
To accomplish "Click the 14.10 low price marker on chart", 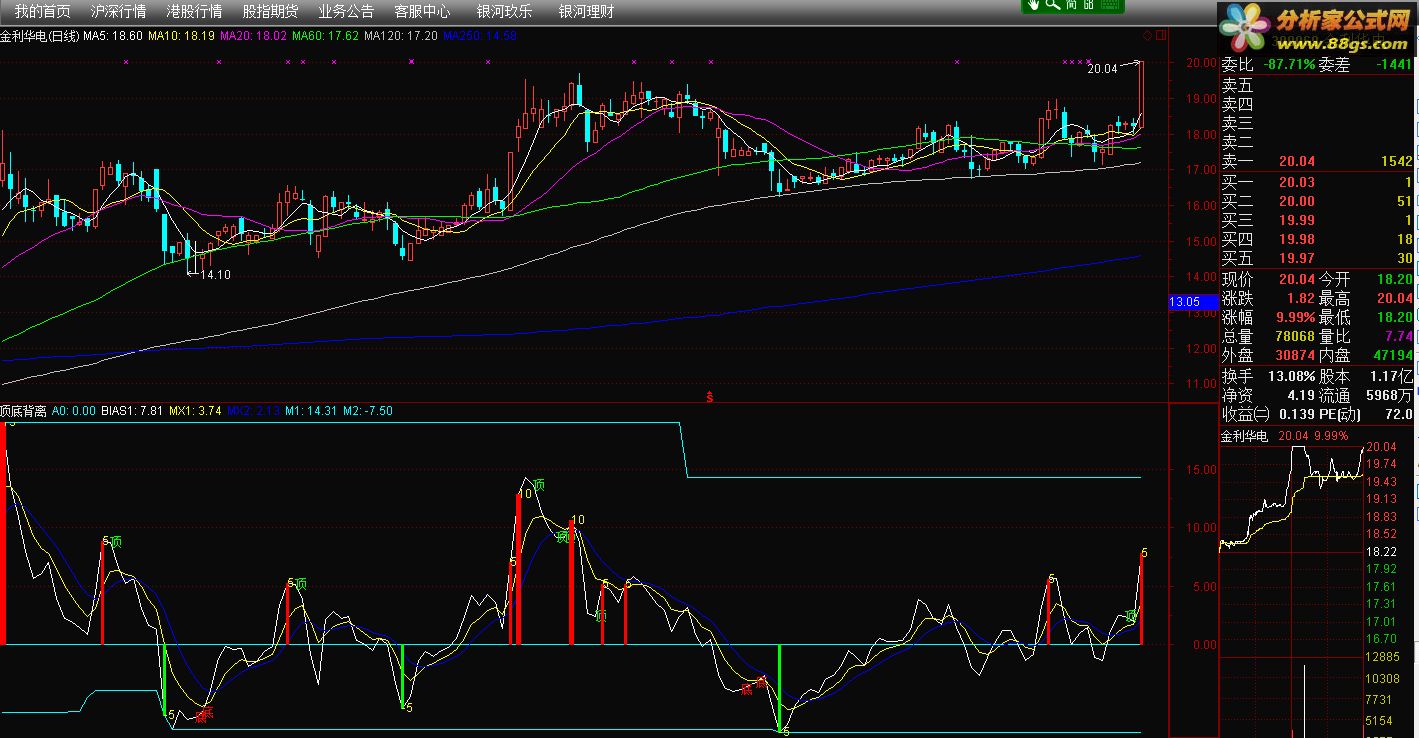I will coord(216,274).
